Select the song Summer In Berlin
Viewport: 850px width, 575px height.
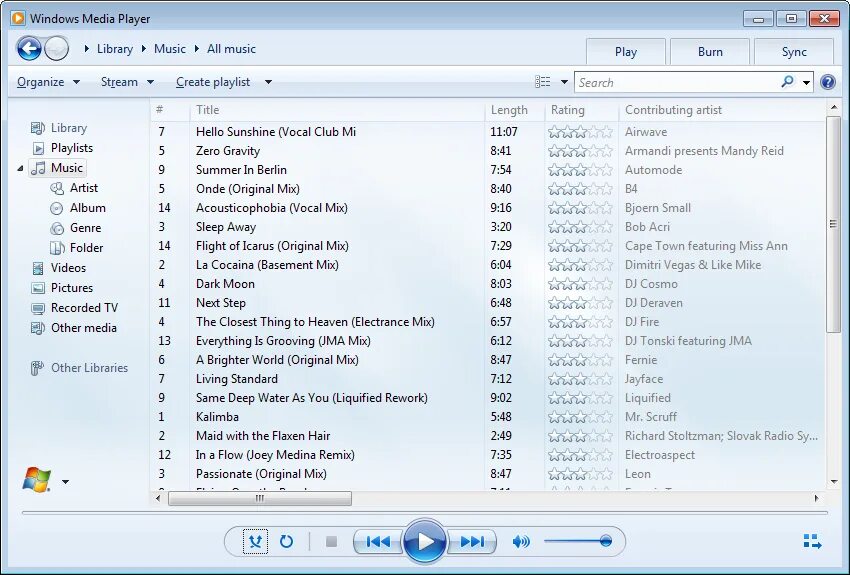(x=241, y=170)
